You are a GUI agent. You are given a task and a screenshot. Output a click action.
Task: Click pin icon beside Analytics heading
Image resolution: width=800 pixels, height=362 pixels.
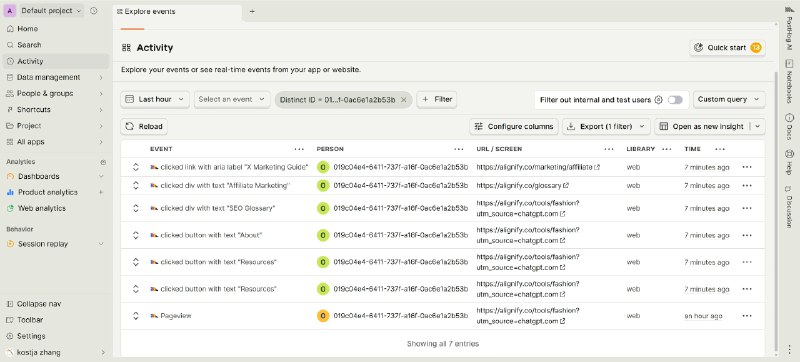[104, 162]
